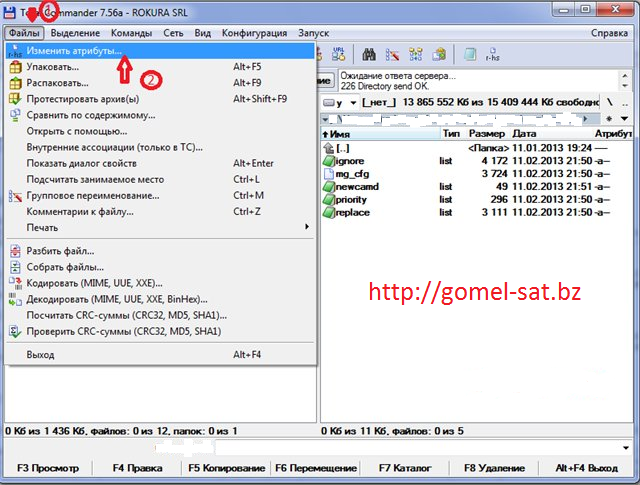
Task: Open the Конфигурация menu
Action: click(x=254, y=33)
